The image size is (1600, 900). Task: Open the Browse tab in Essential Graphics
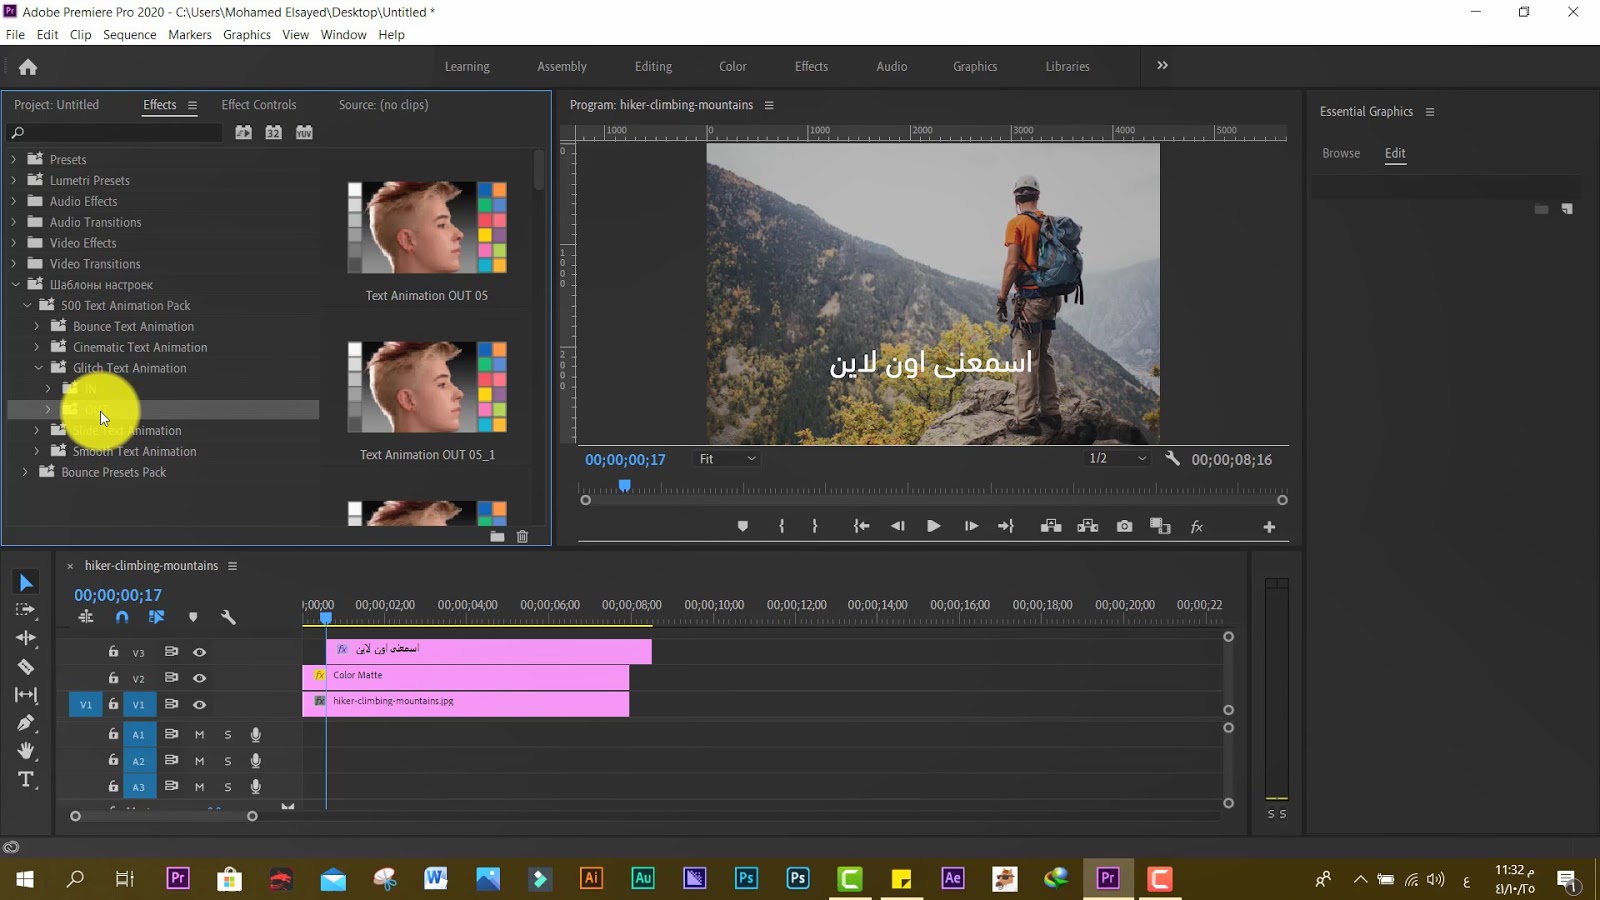coord(1340,153)
